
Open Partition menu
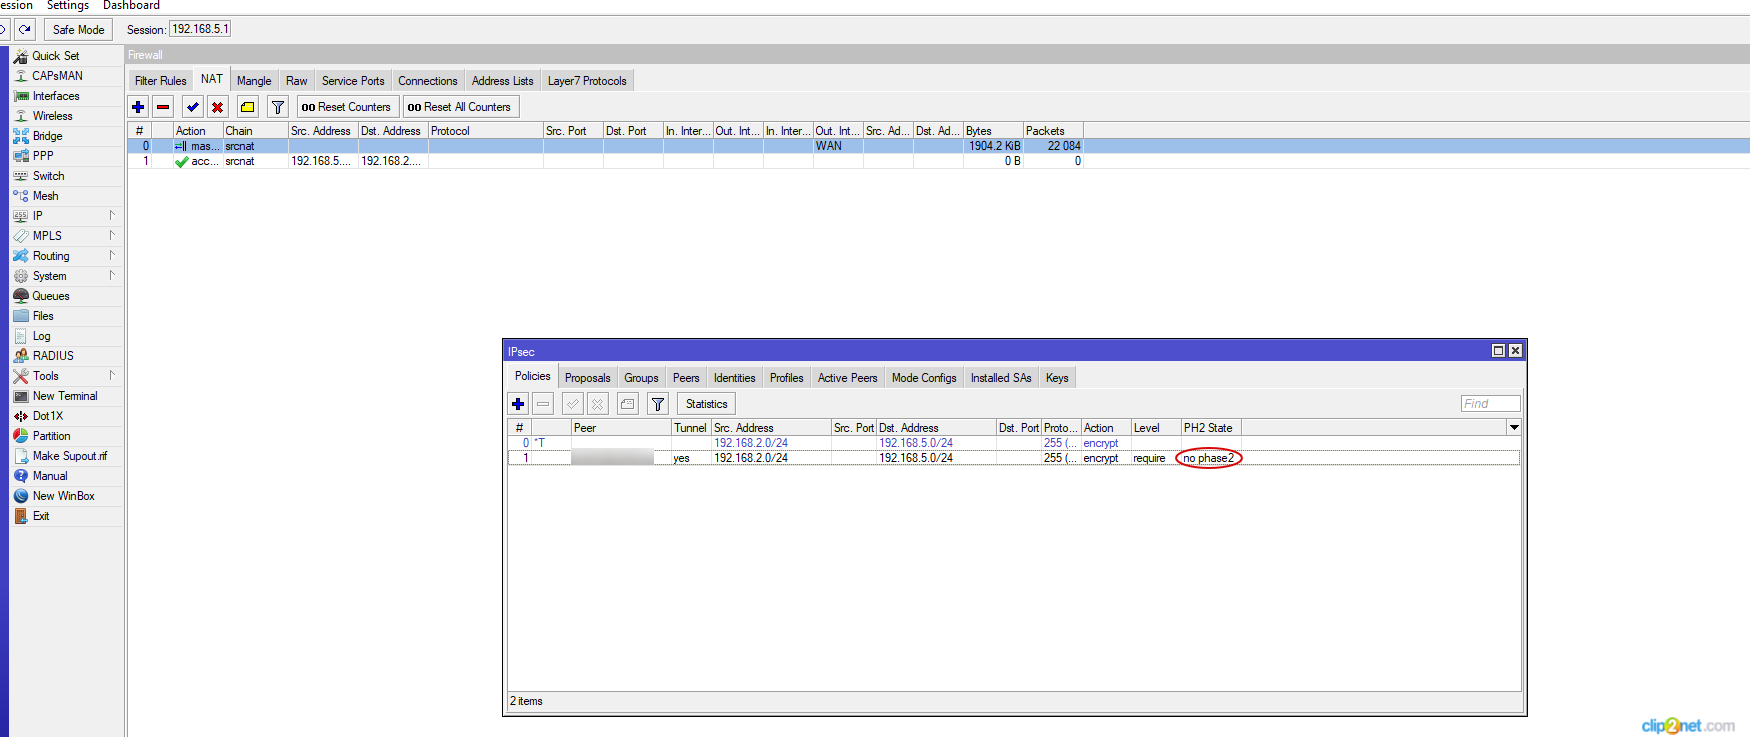51,436
